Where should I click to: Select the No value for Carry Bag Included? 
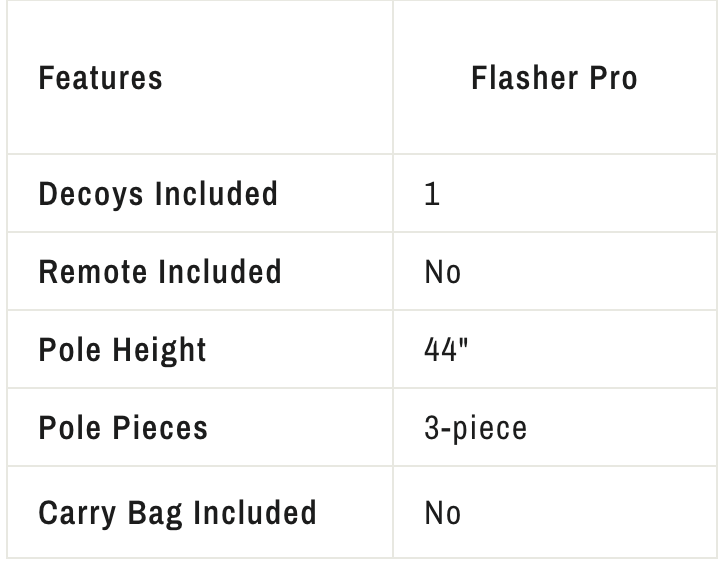coord(442,513)
